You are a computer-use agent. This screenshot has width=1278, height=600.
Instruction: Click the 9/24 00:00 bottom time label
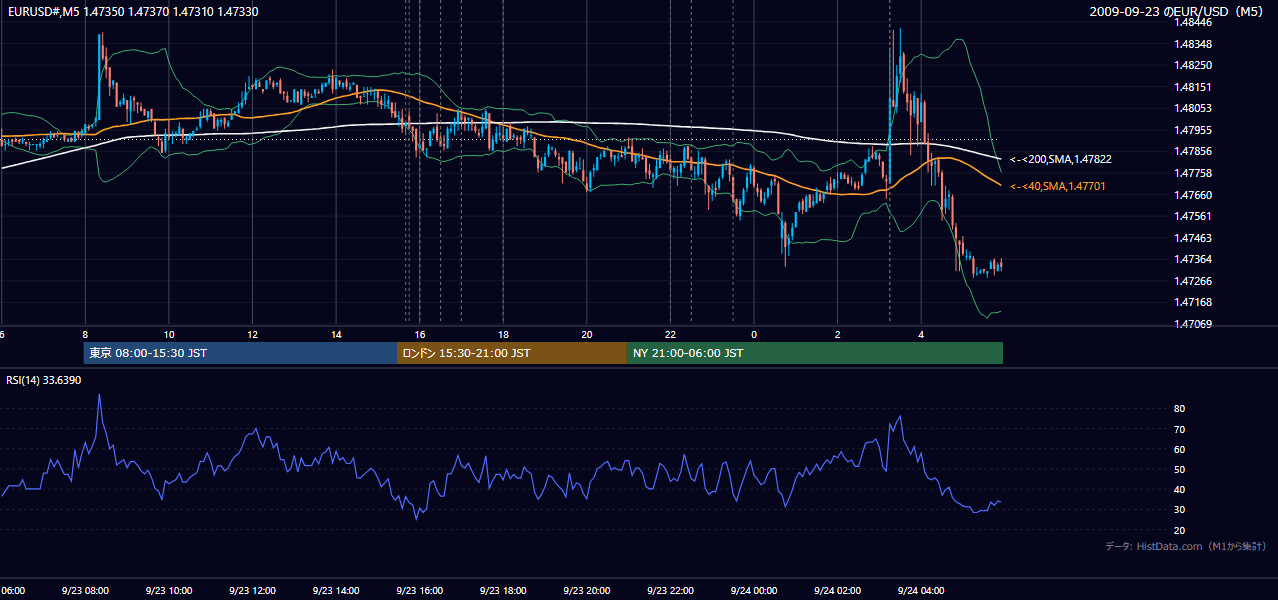tap(753, 591)
